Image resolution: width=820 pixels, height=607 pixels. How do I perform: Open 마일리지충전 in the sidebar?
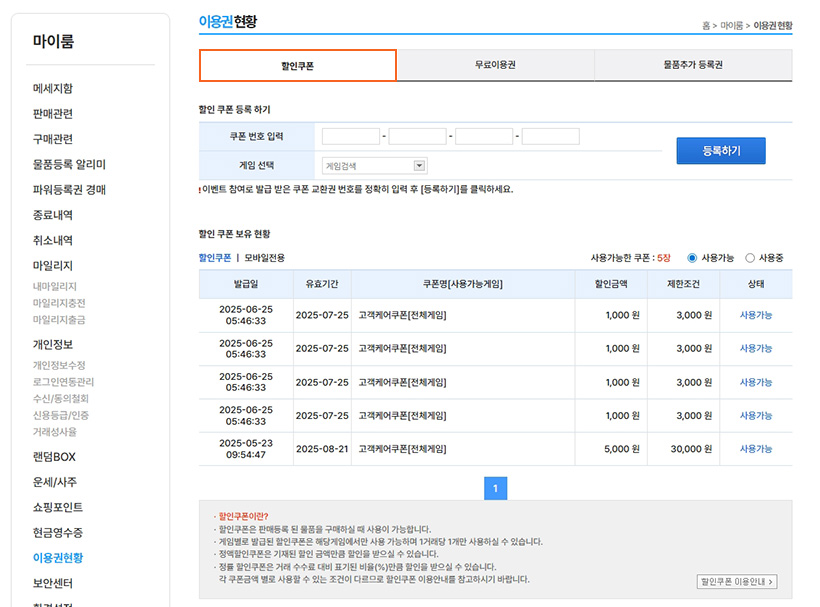point(59,303)
